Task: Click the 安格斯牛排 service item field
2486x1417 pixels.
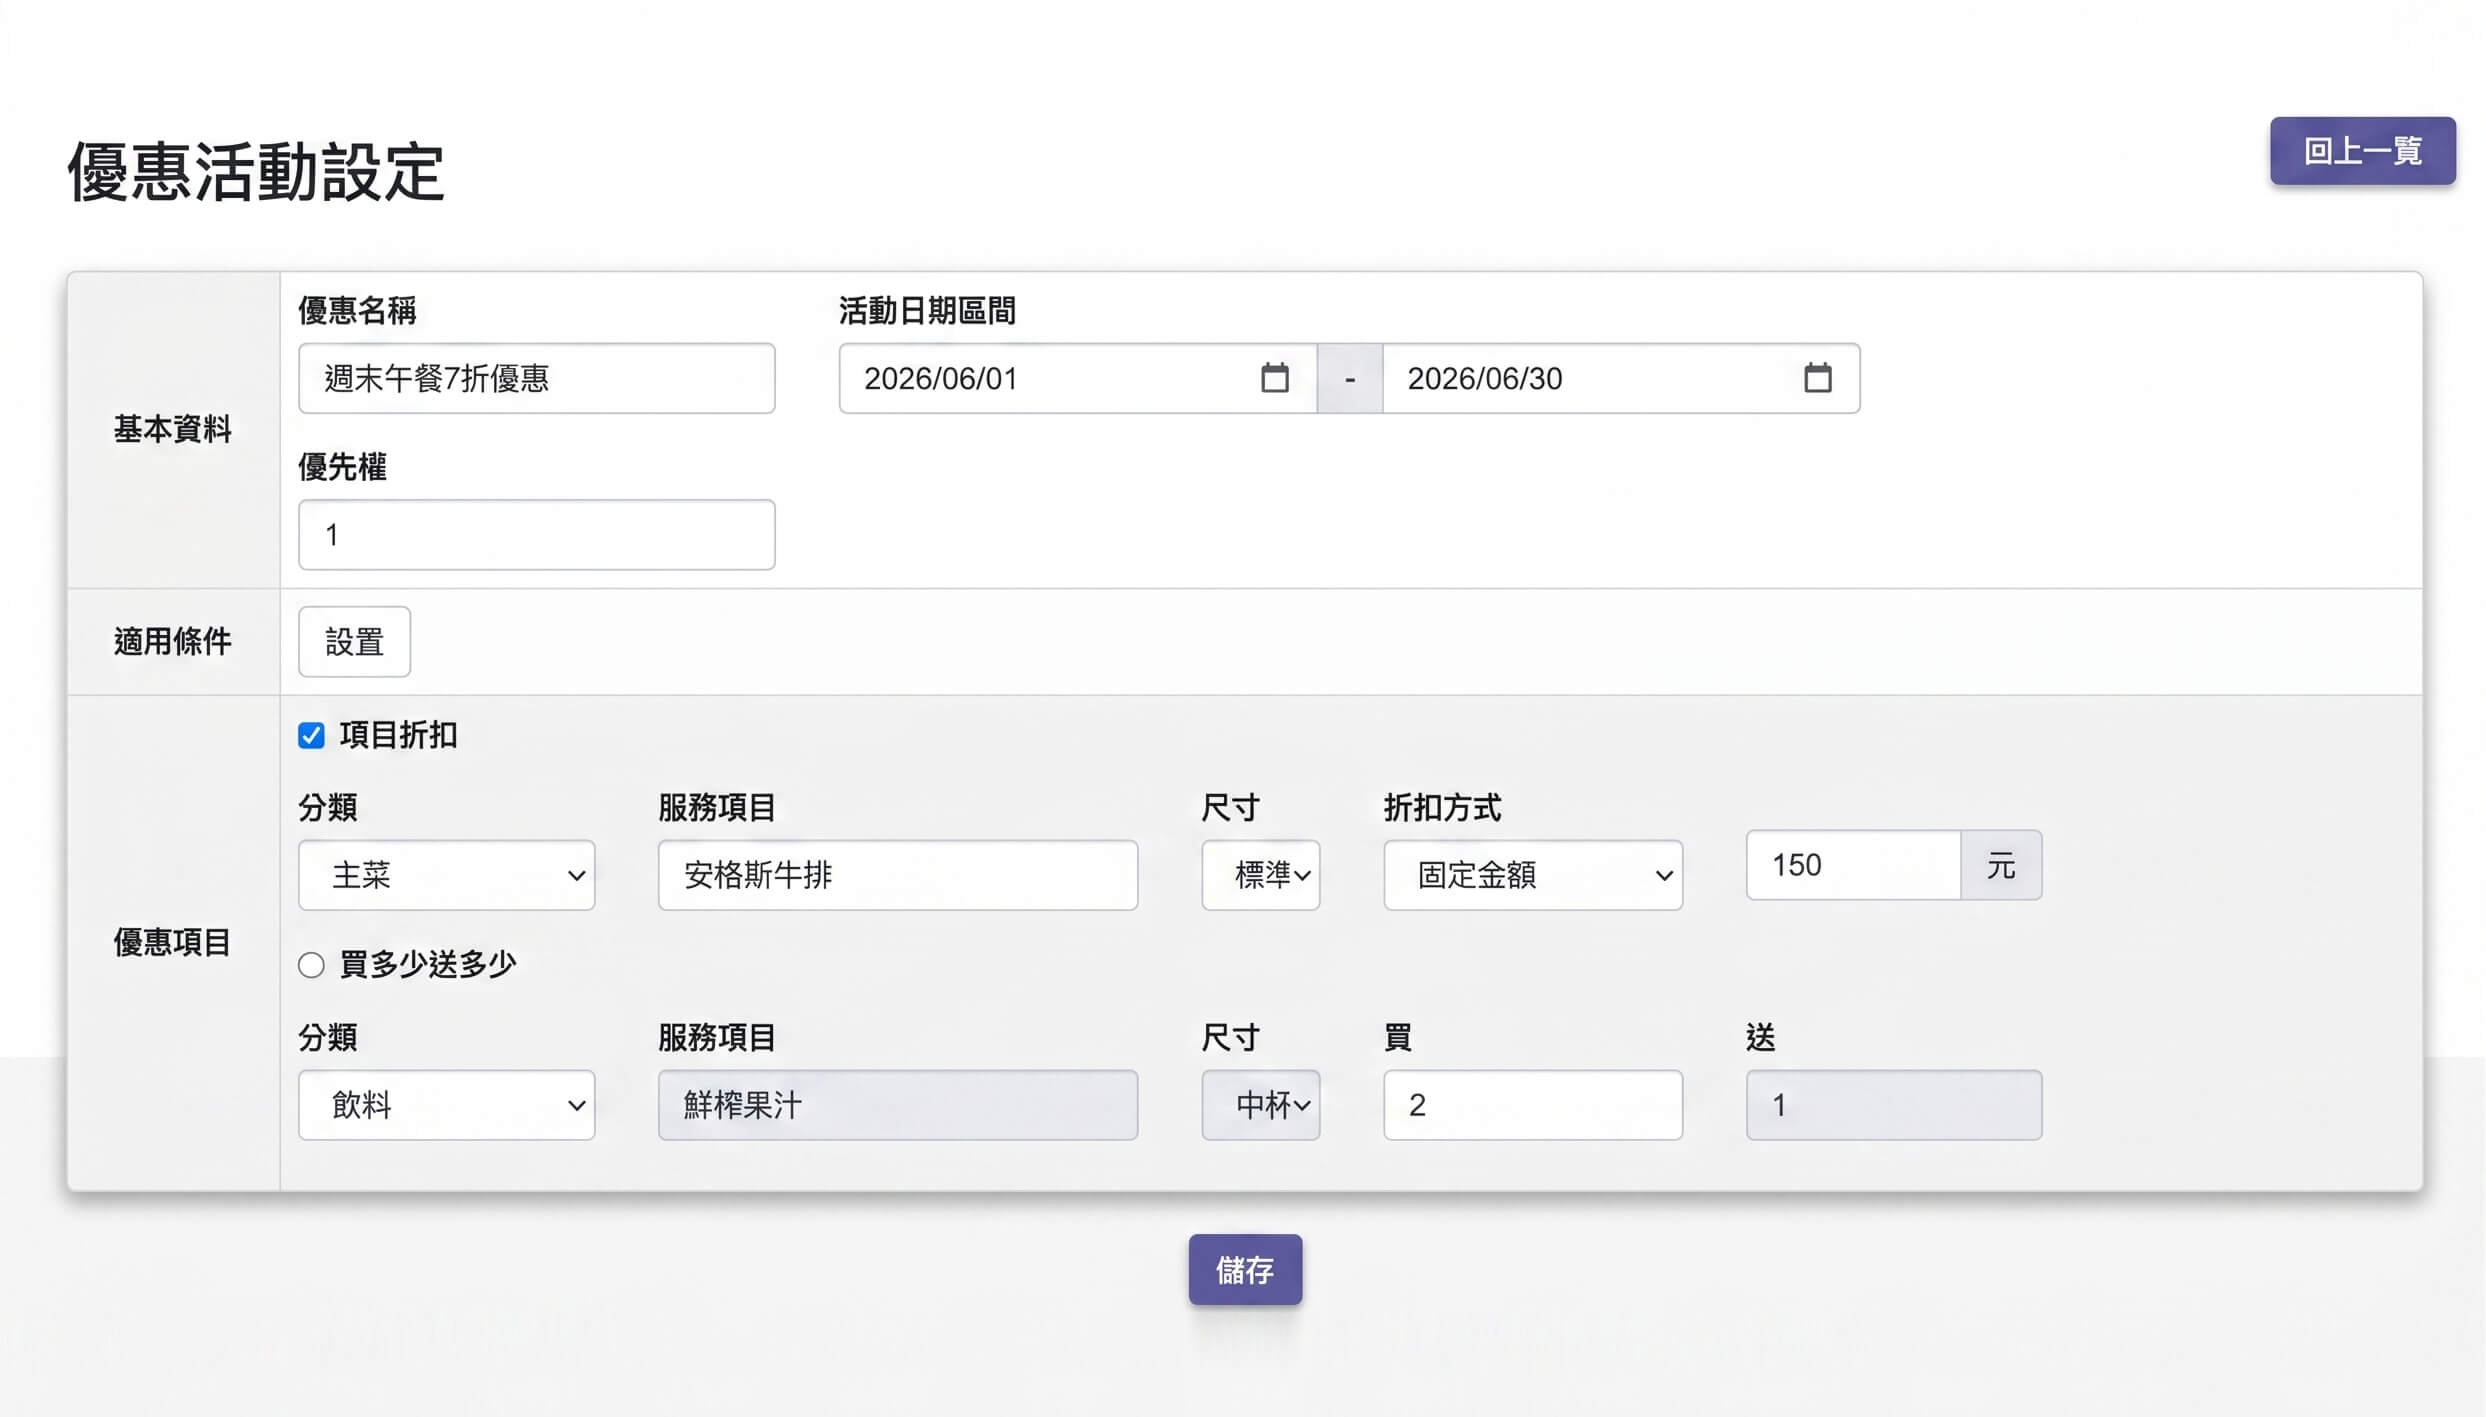Action: 897,876
